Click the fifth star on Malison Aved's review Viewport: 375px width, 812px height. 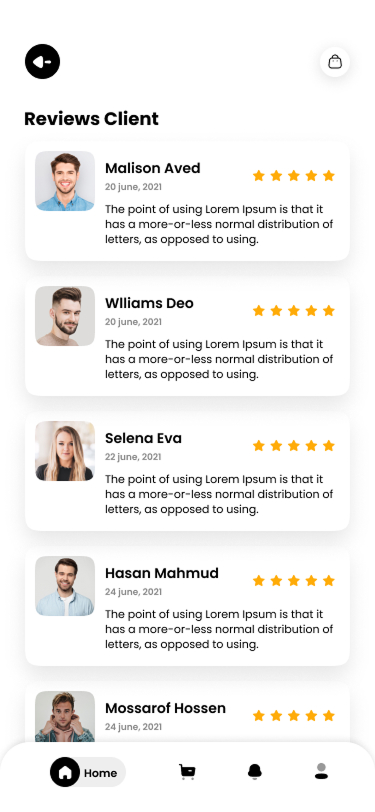[328, 176]
